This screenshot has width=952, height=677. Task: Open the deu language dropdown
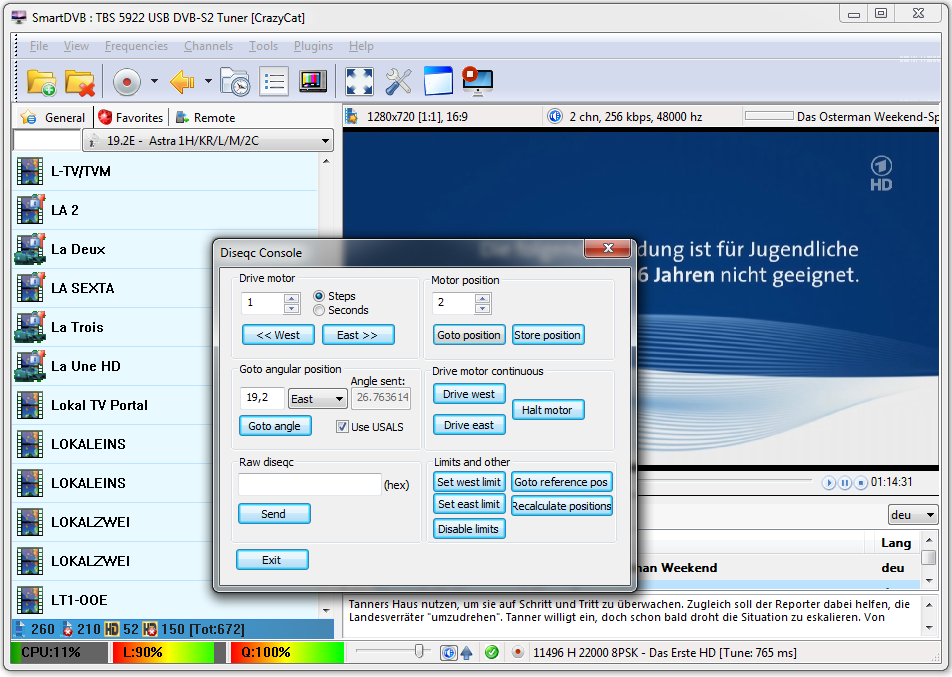point(913,515)
